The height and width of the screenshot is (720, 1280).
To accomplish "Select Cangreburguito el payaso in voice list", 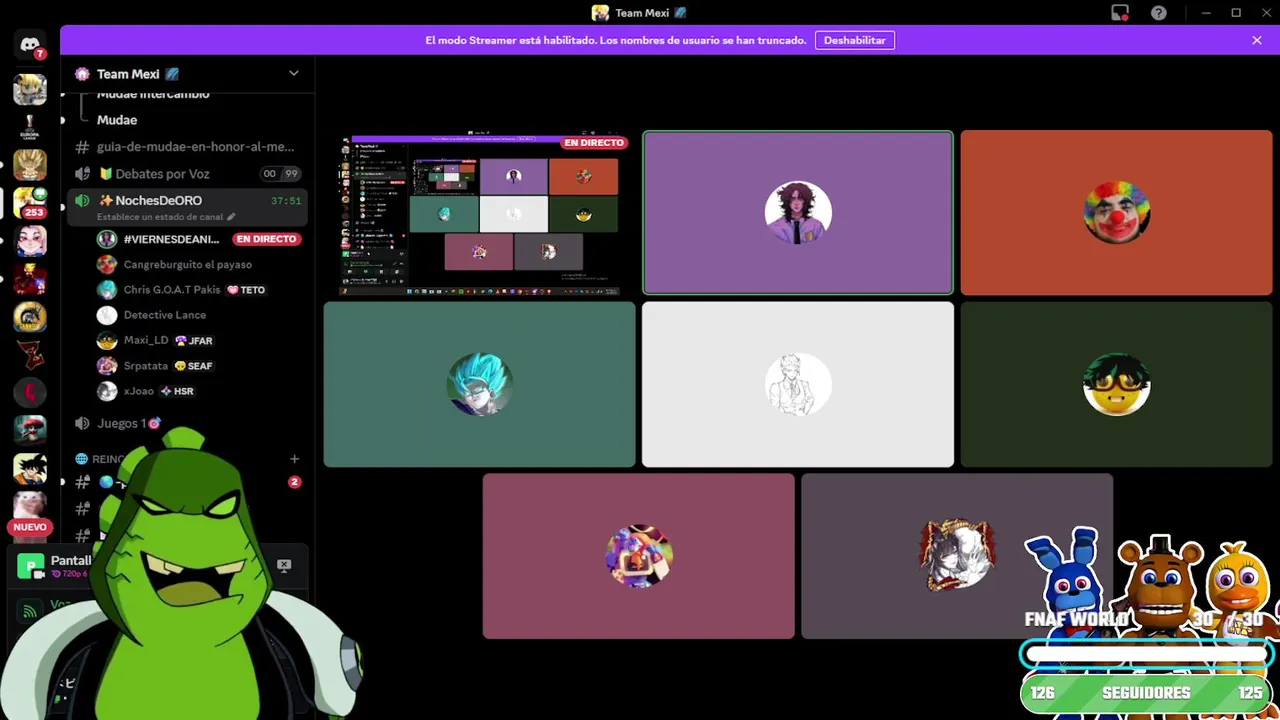I will 188,264.
